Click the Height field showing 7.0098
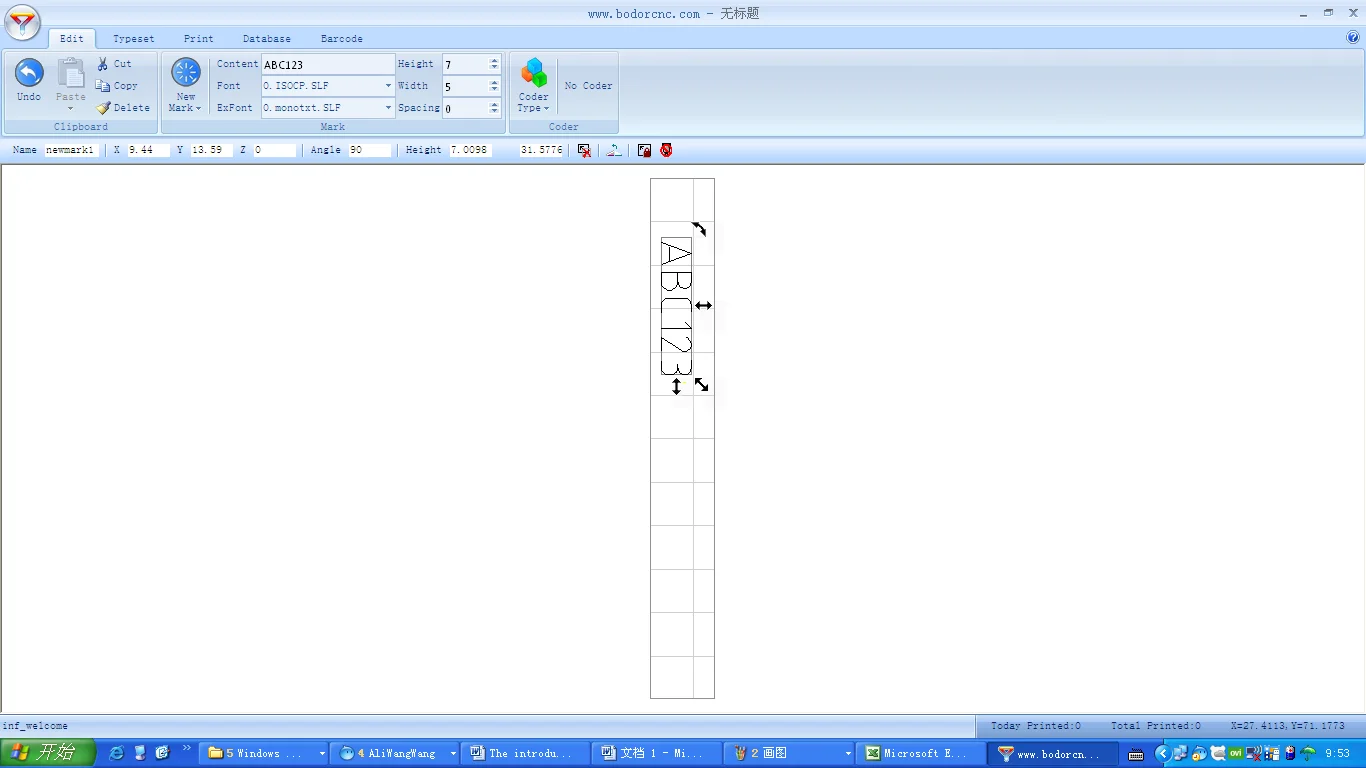The image size is (1366, 768). 470,150
